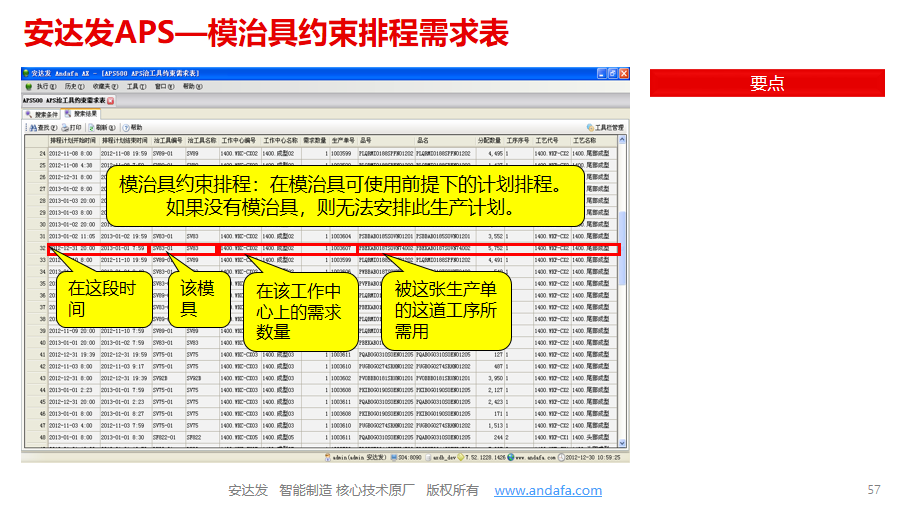Screen dimensions: 907x509
Task: Open the 执行 menu
Action: (46, 87)
